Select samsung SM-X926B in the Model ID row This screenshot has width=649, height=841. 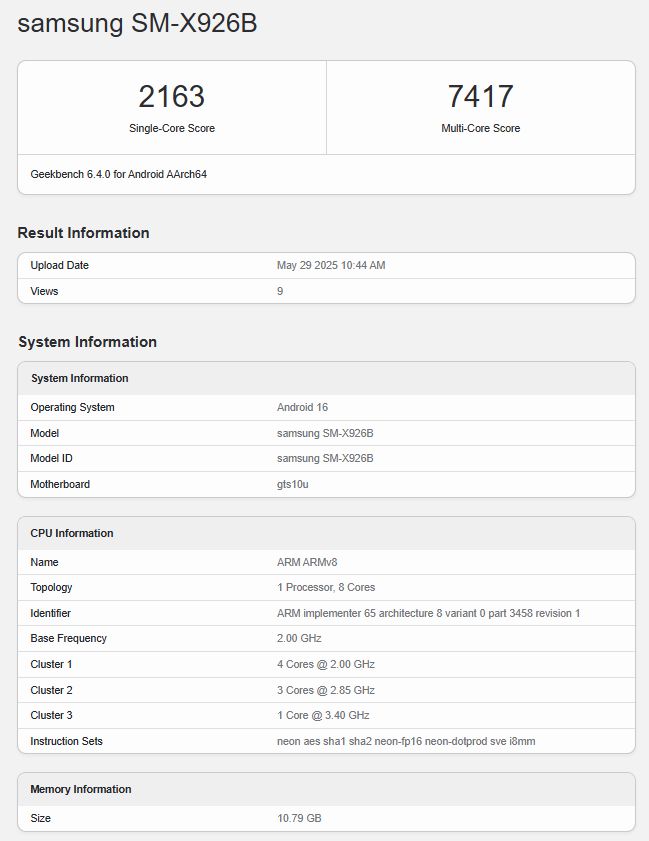[325, 459]
